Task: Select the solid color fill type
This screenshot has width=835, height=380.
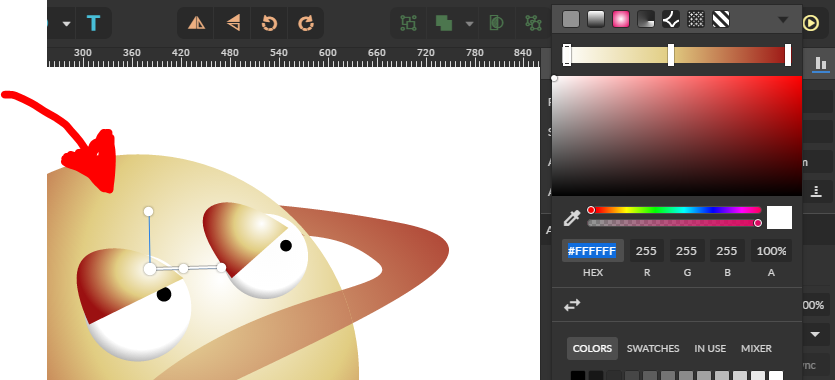Action: point(571,20)
